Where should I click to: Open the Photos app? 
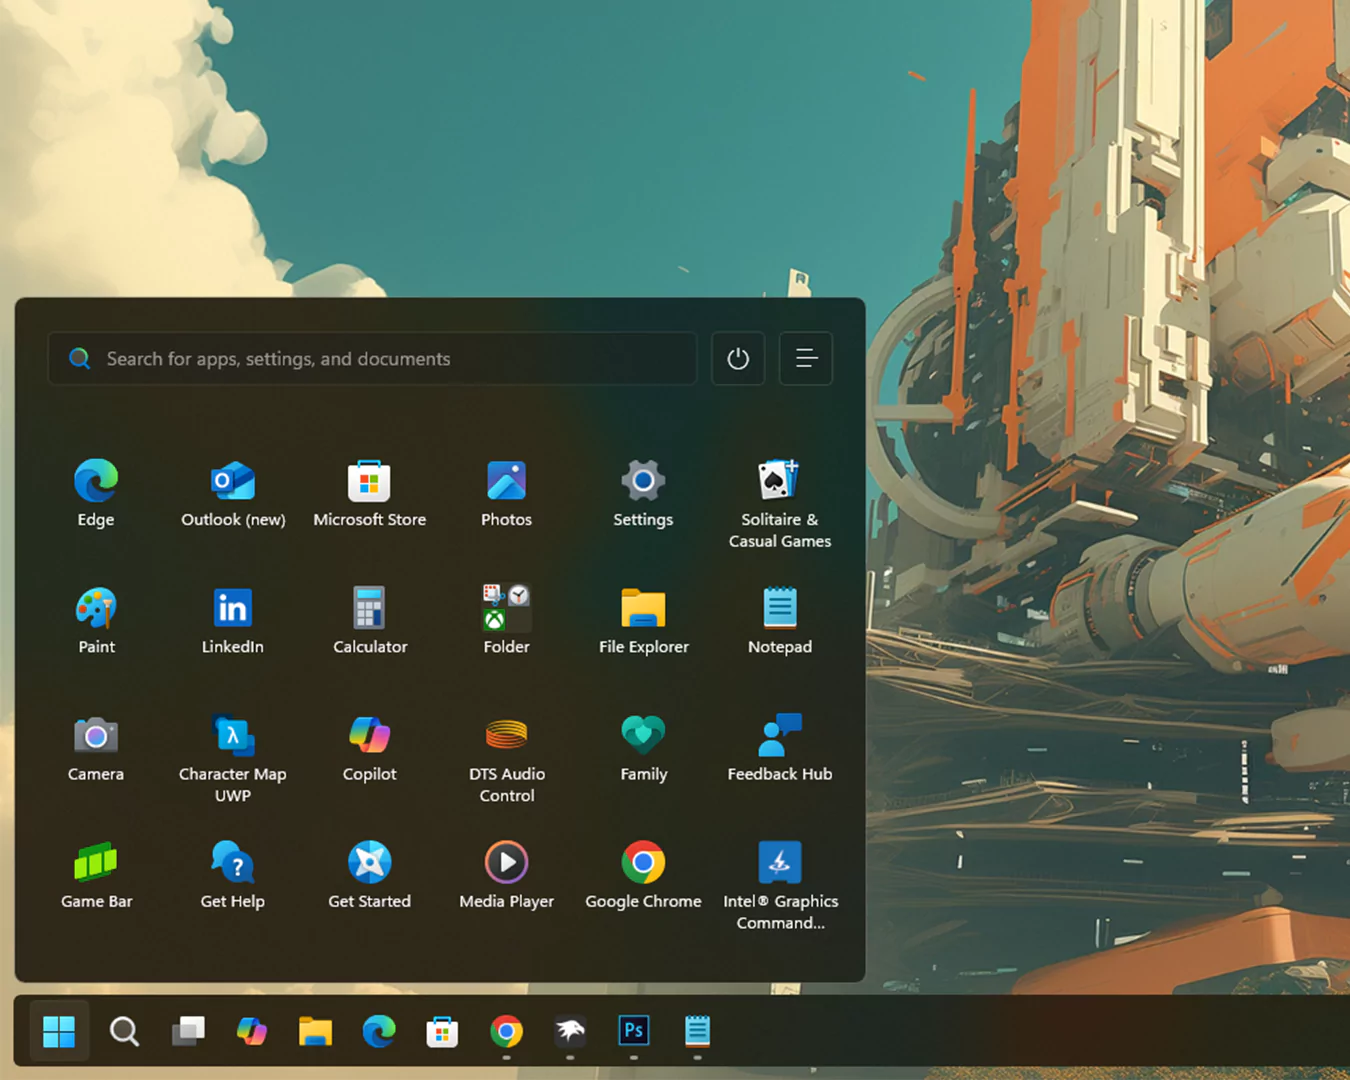[506, 493]
